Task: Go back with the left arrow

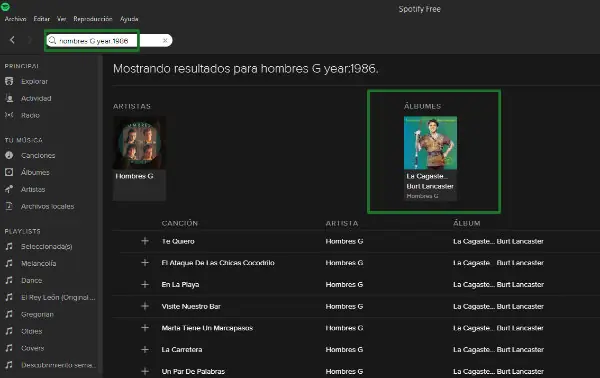Action: tap(12, 40)
